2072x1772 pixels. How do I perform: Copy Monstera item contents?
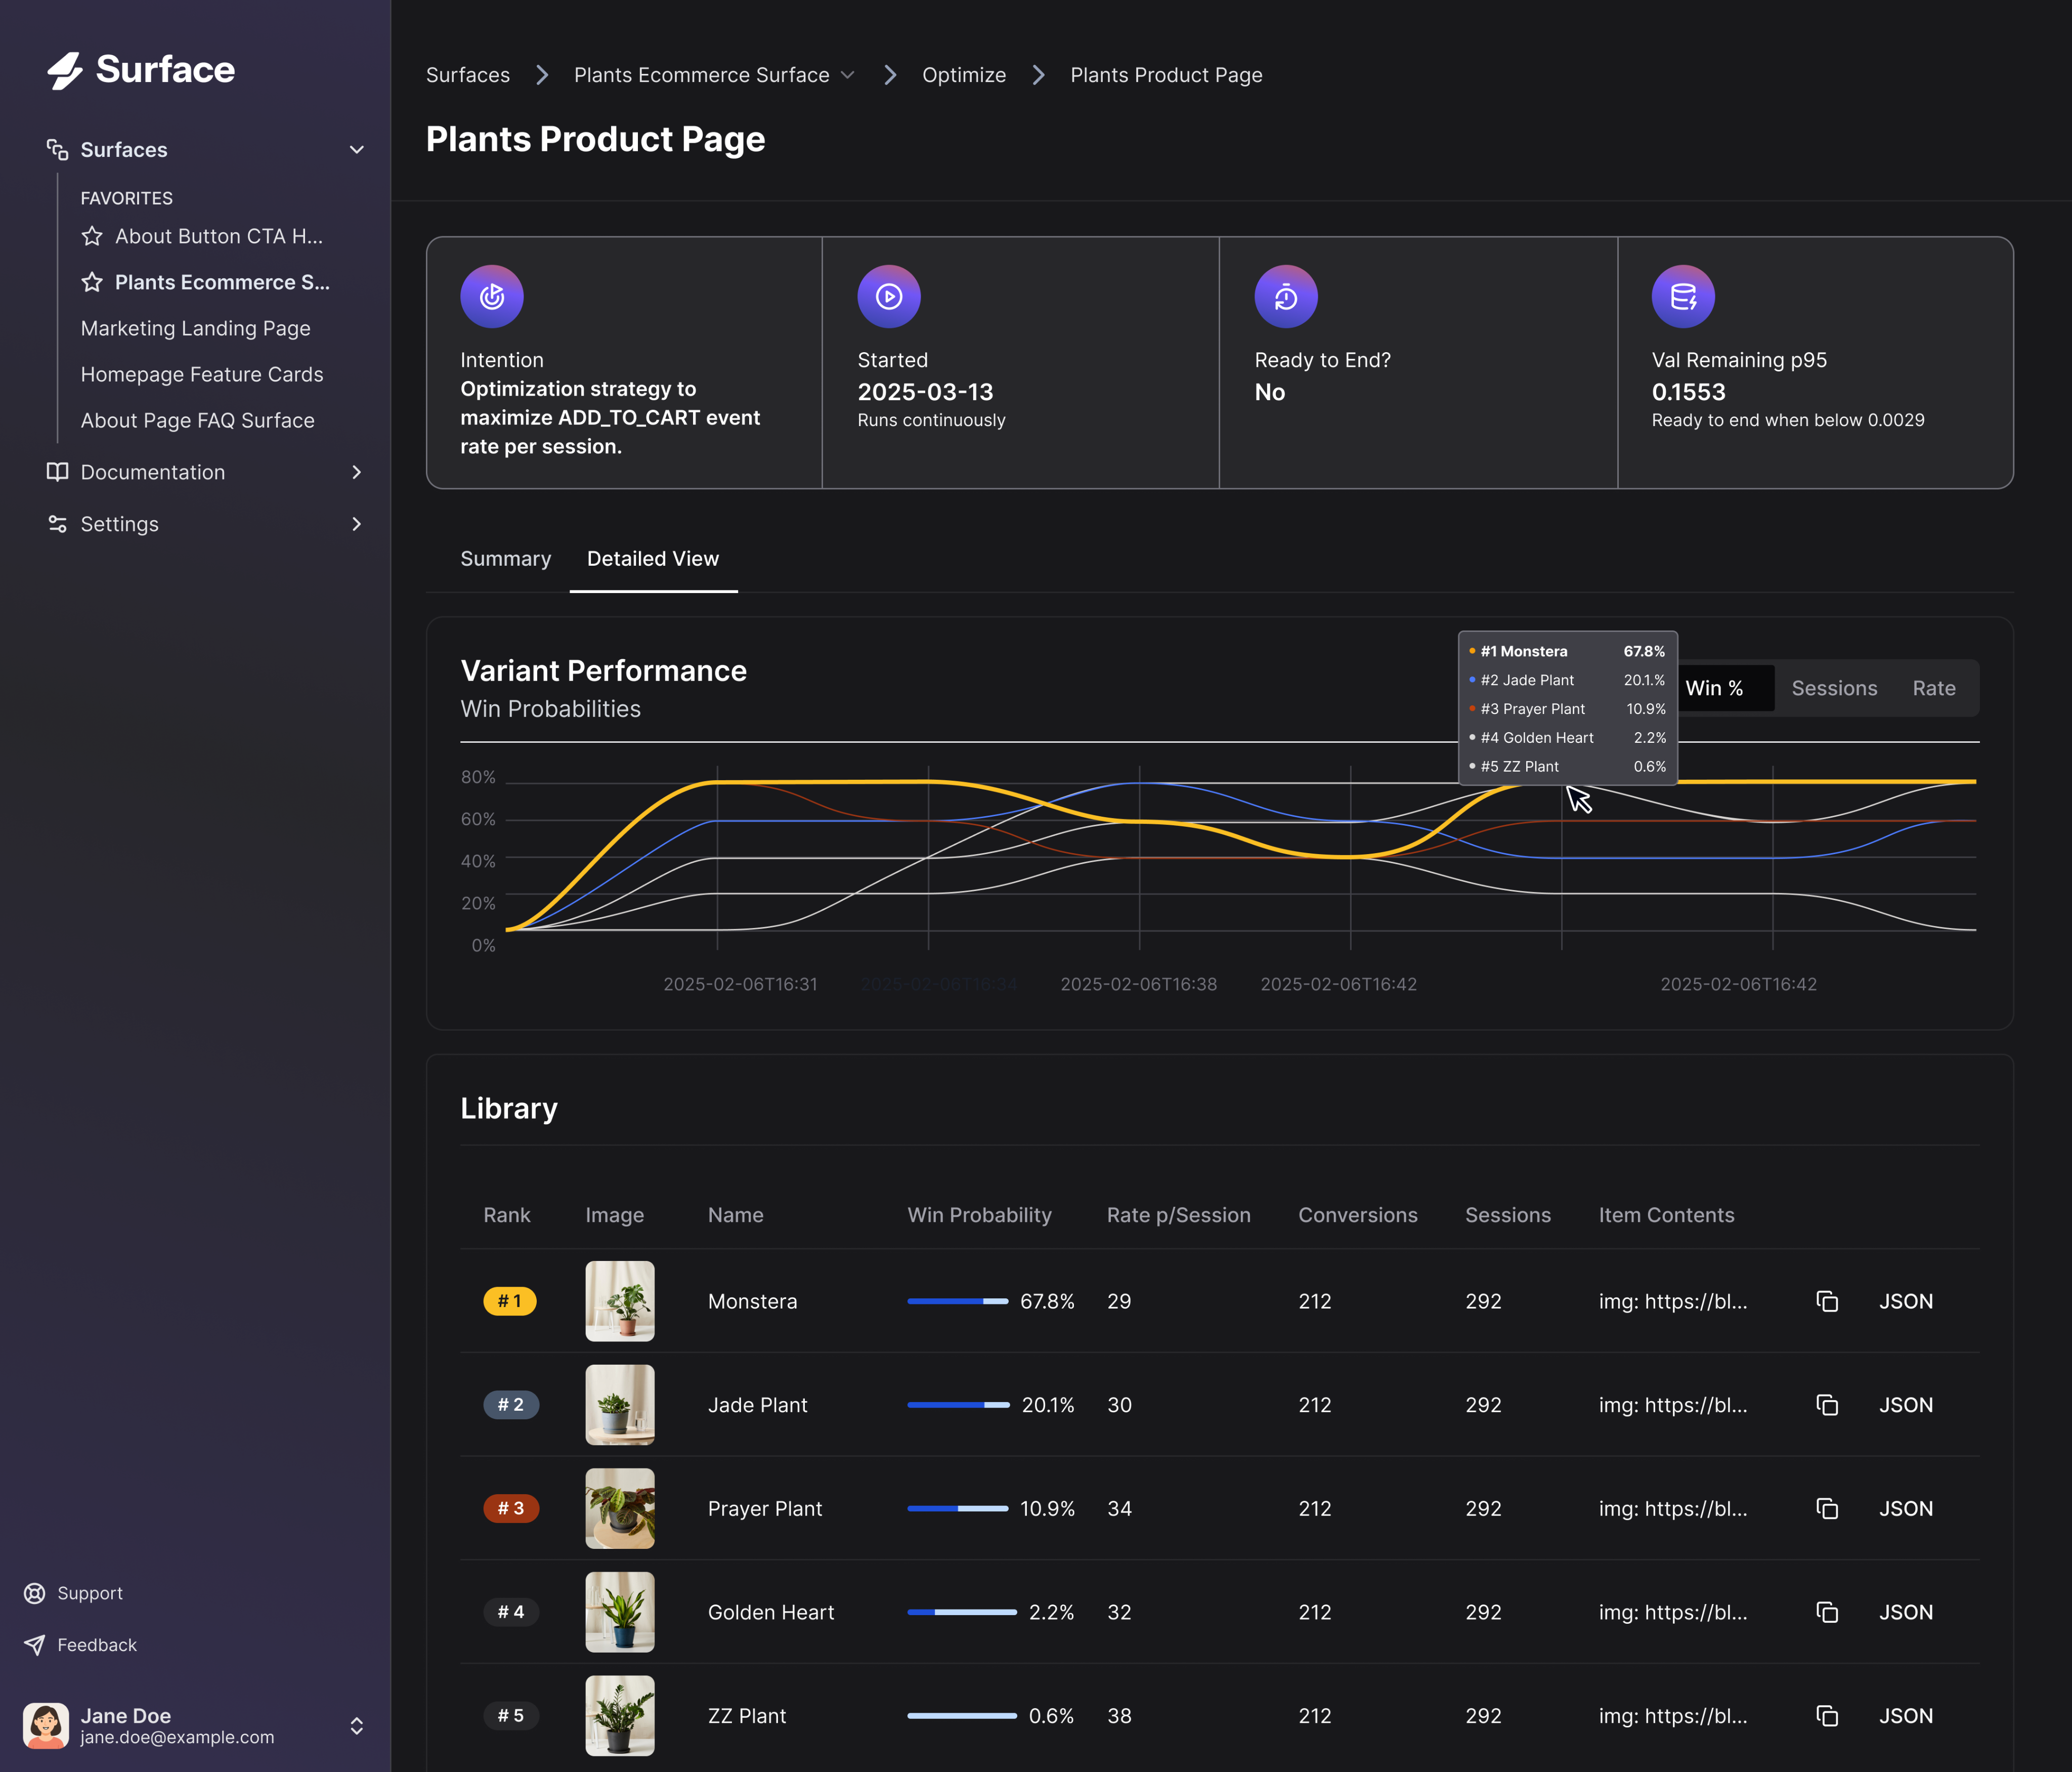point(1826,1301)
